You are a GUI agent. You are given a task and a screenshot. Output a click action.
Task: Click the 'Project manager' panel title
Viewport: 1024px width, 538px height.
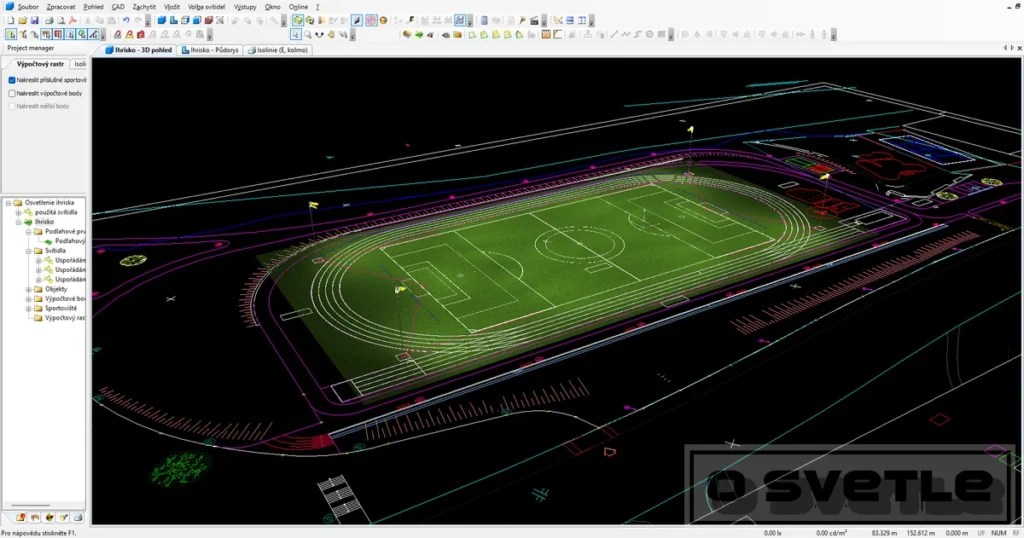[x=31, y=48]
